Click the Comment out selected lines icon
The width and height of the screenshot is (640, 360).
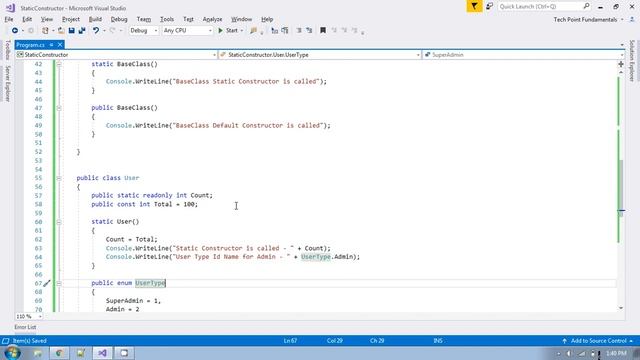click(x=275, y=31)
